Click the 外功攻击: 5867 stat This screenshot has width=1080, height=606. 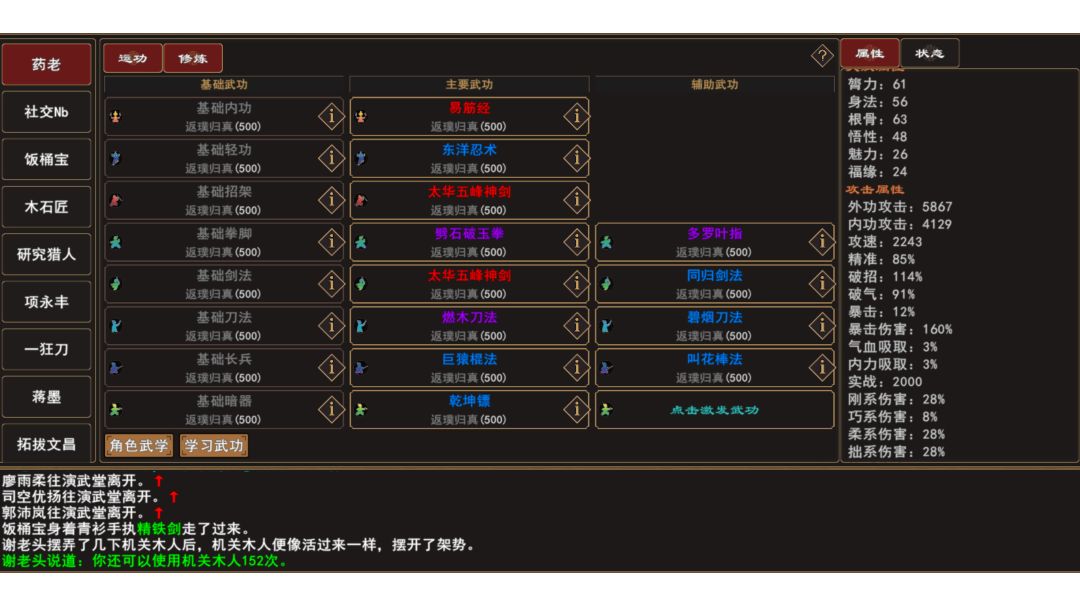[x=900, y=207]
